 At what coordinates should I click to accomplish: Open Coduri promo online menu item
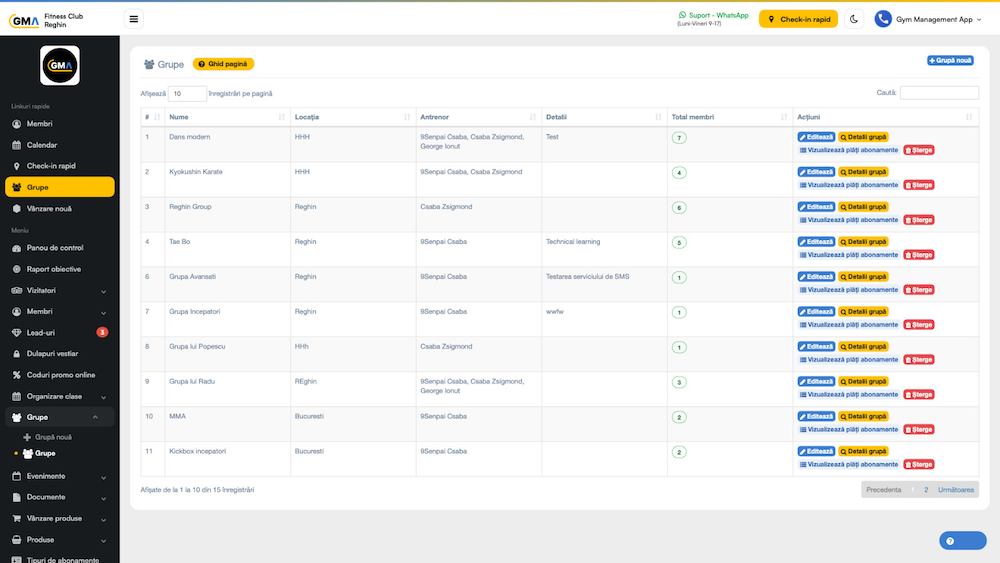(x=60, y=375)
